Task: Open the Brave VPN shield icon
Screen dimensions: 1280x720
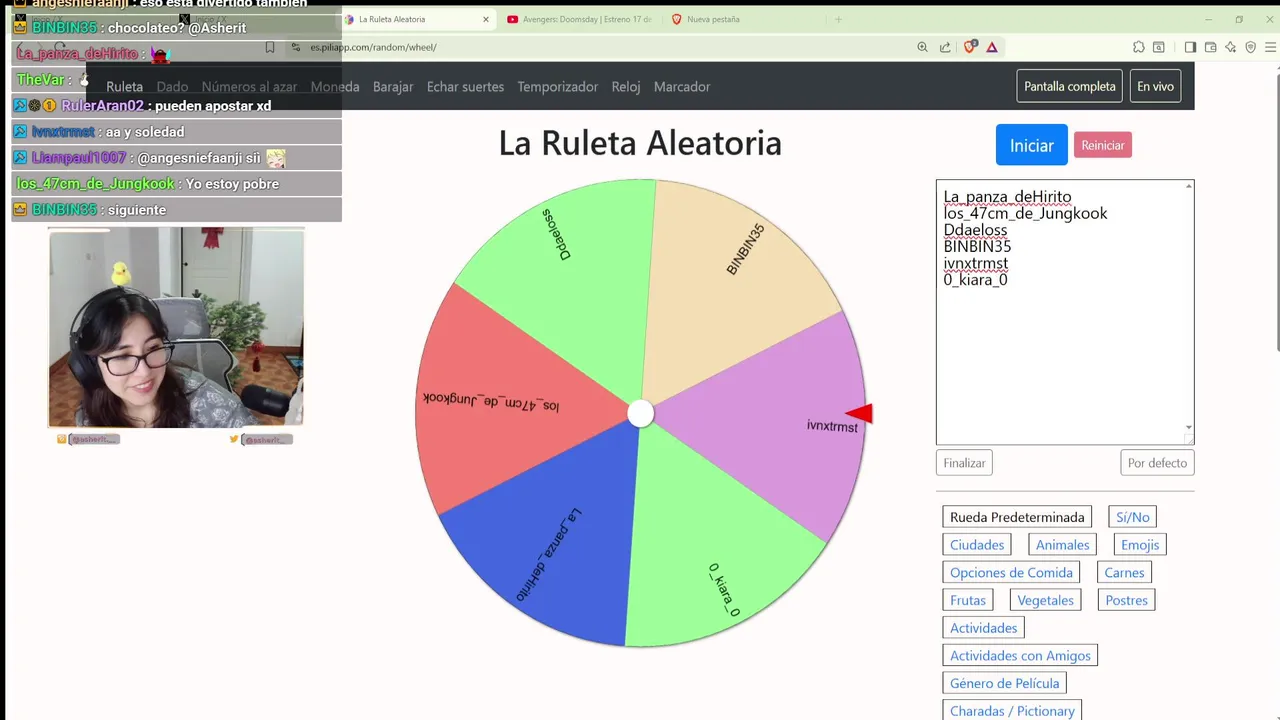Action: click(1250, 47)
